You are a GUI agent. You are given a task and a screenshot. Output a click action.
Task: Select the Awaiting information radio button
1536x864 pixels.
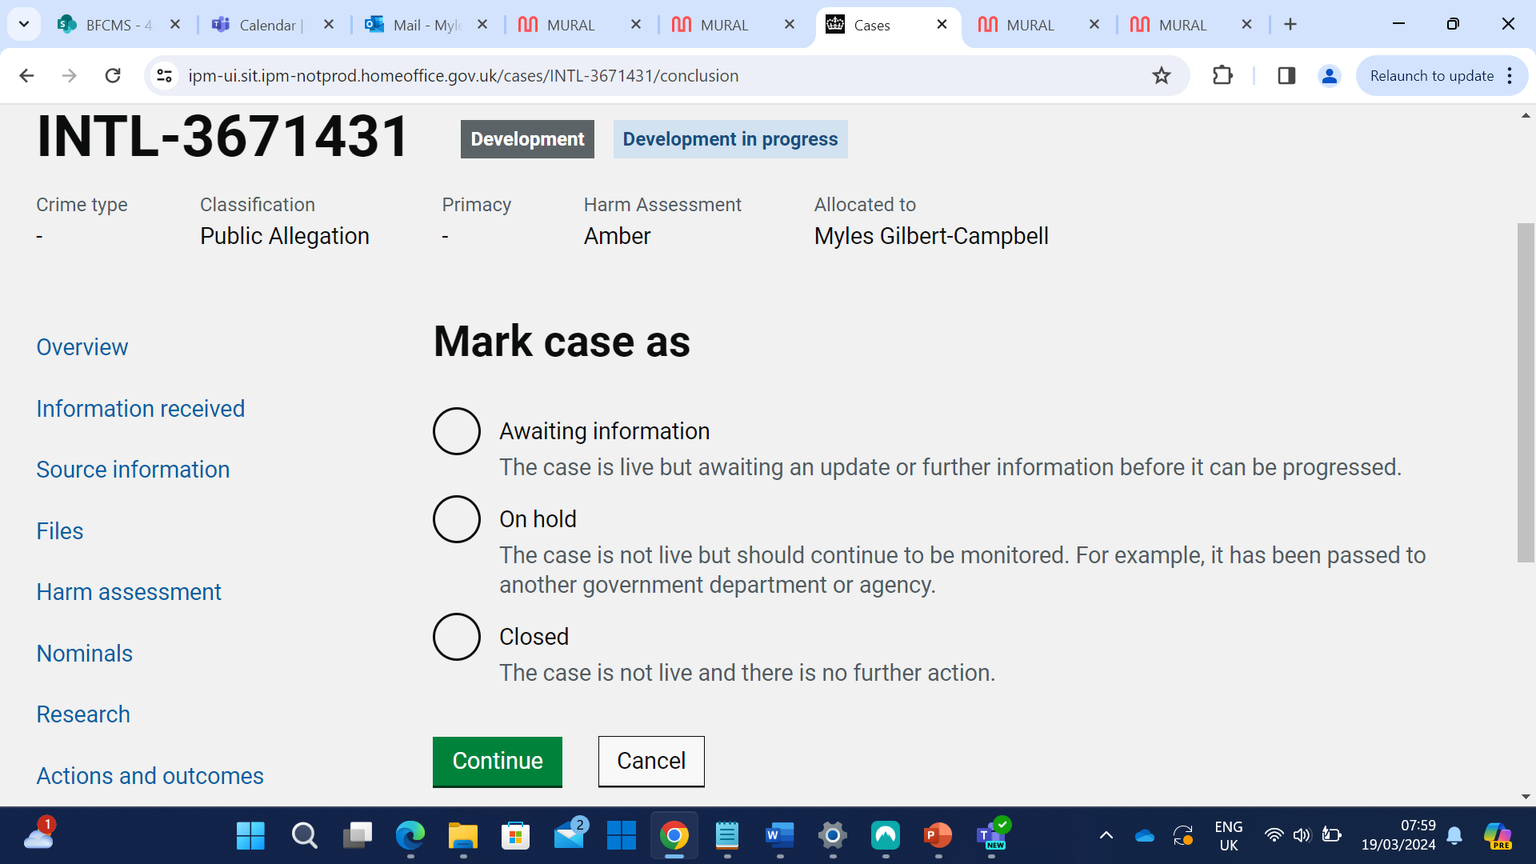457,431
